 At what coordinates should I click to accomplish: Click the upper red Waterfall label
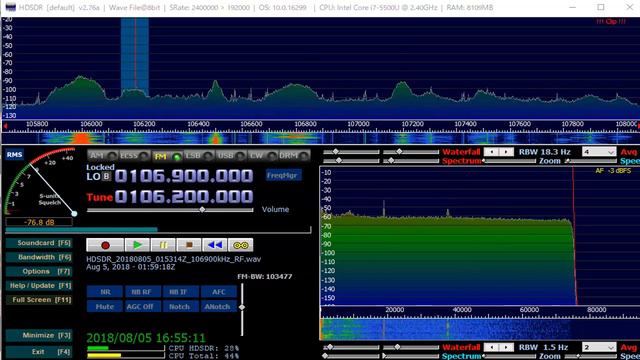[461, 152]
